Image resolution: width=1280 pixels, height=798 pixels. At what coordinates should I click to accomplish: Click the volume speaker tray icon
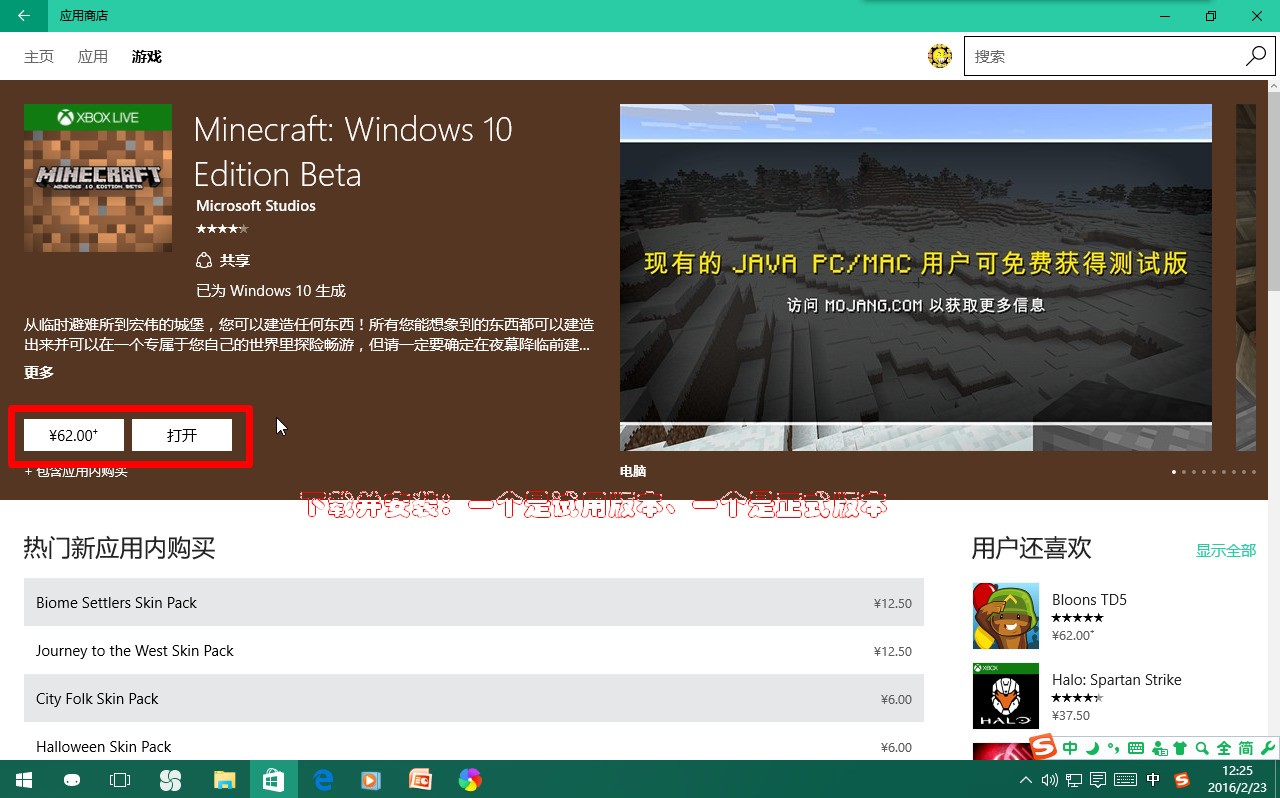point(1049,779)
